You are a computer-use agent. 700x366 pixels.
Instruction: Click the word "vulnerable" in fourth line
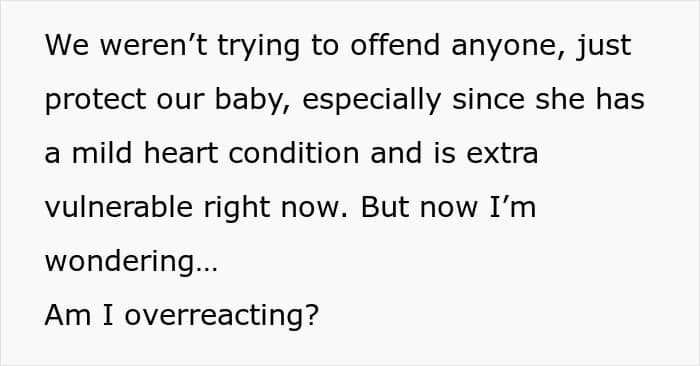click(118, 207)
